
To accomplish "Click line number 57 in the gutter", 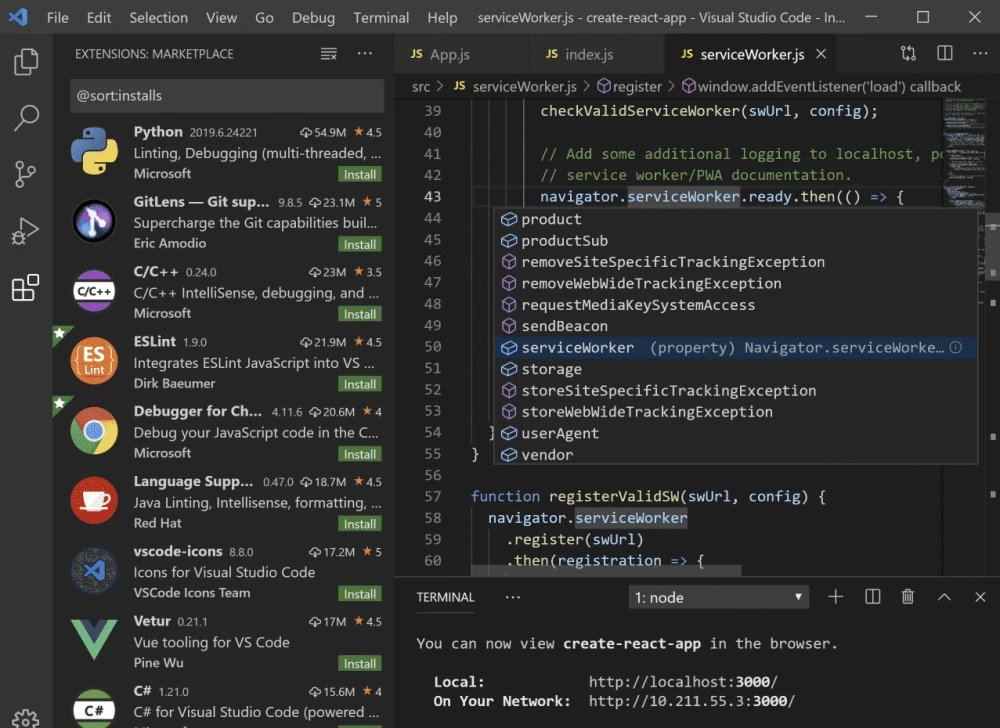I will 433,496.
